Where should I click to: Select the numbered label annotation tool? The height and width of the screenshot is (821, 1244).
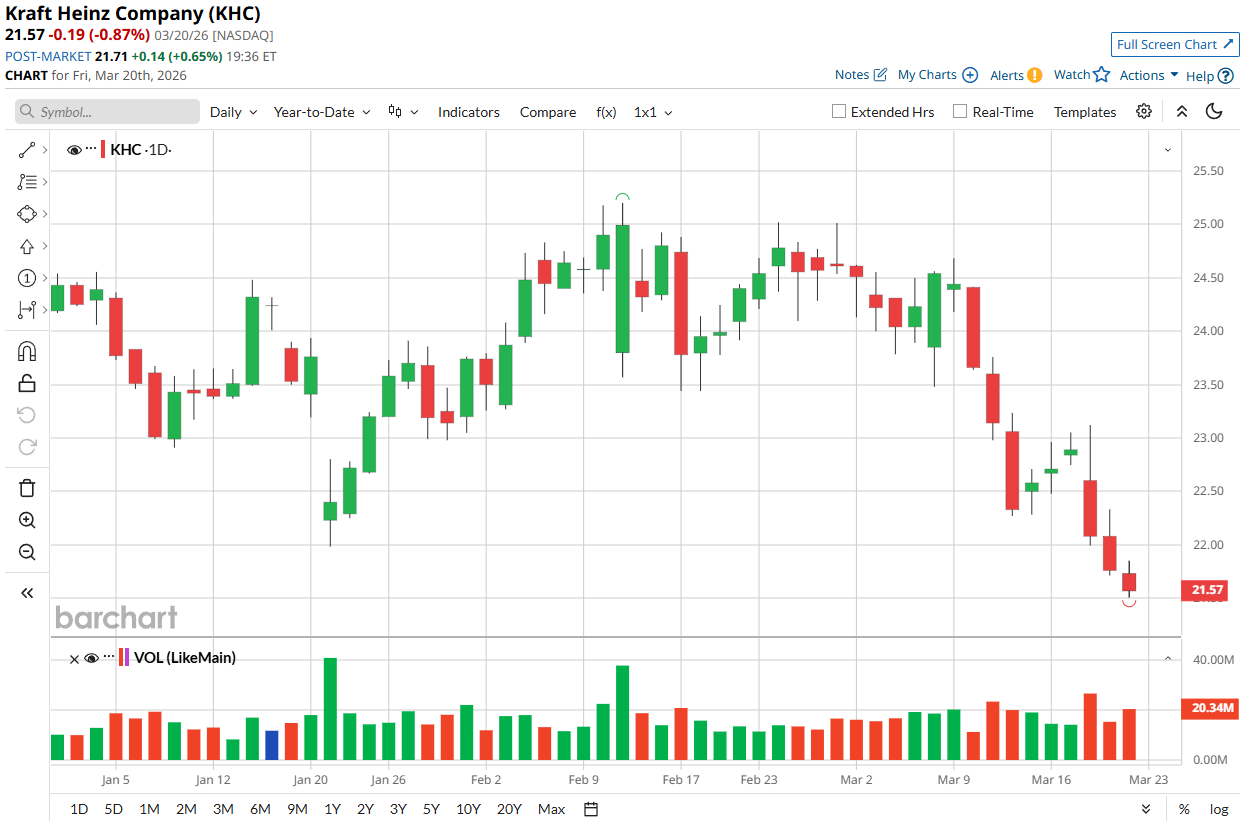pos(27,278)
